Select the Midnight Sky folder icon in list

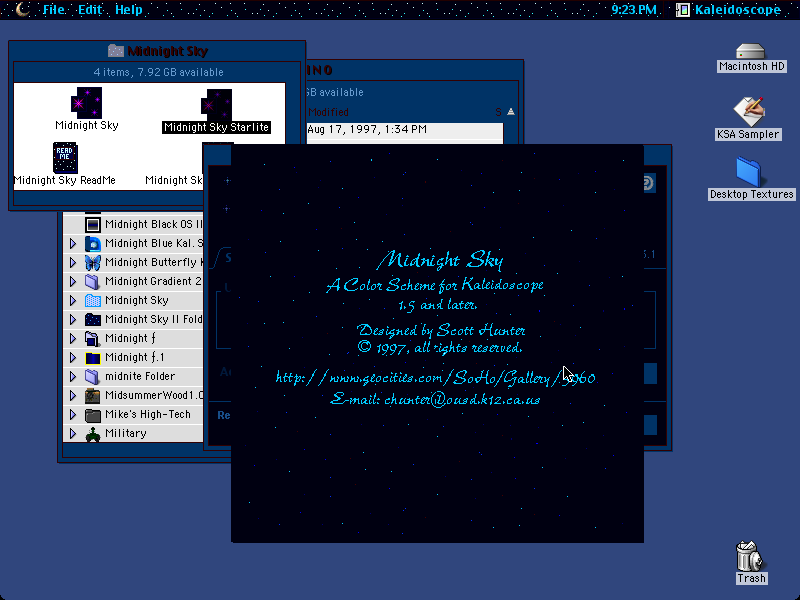[93, 301]
